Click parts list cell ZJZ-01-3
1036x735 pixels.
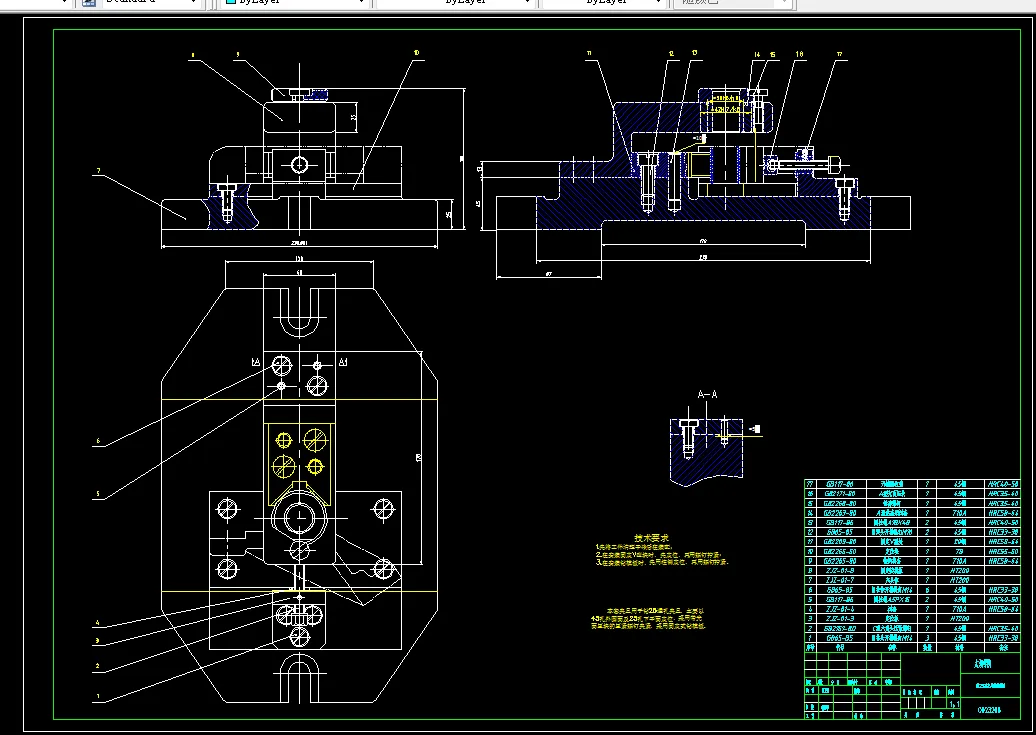coord(840,619)
